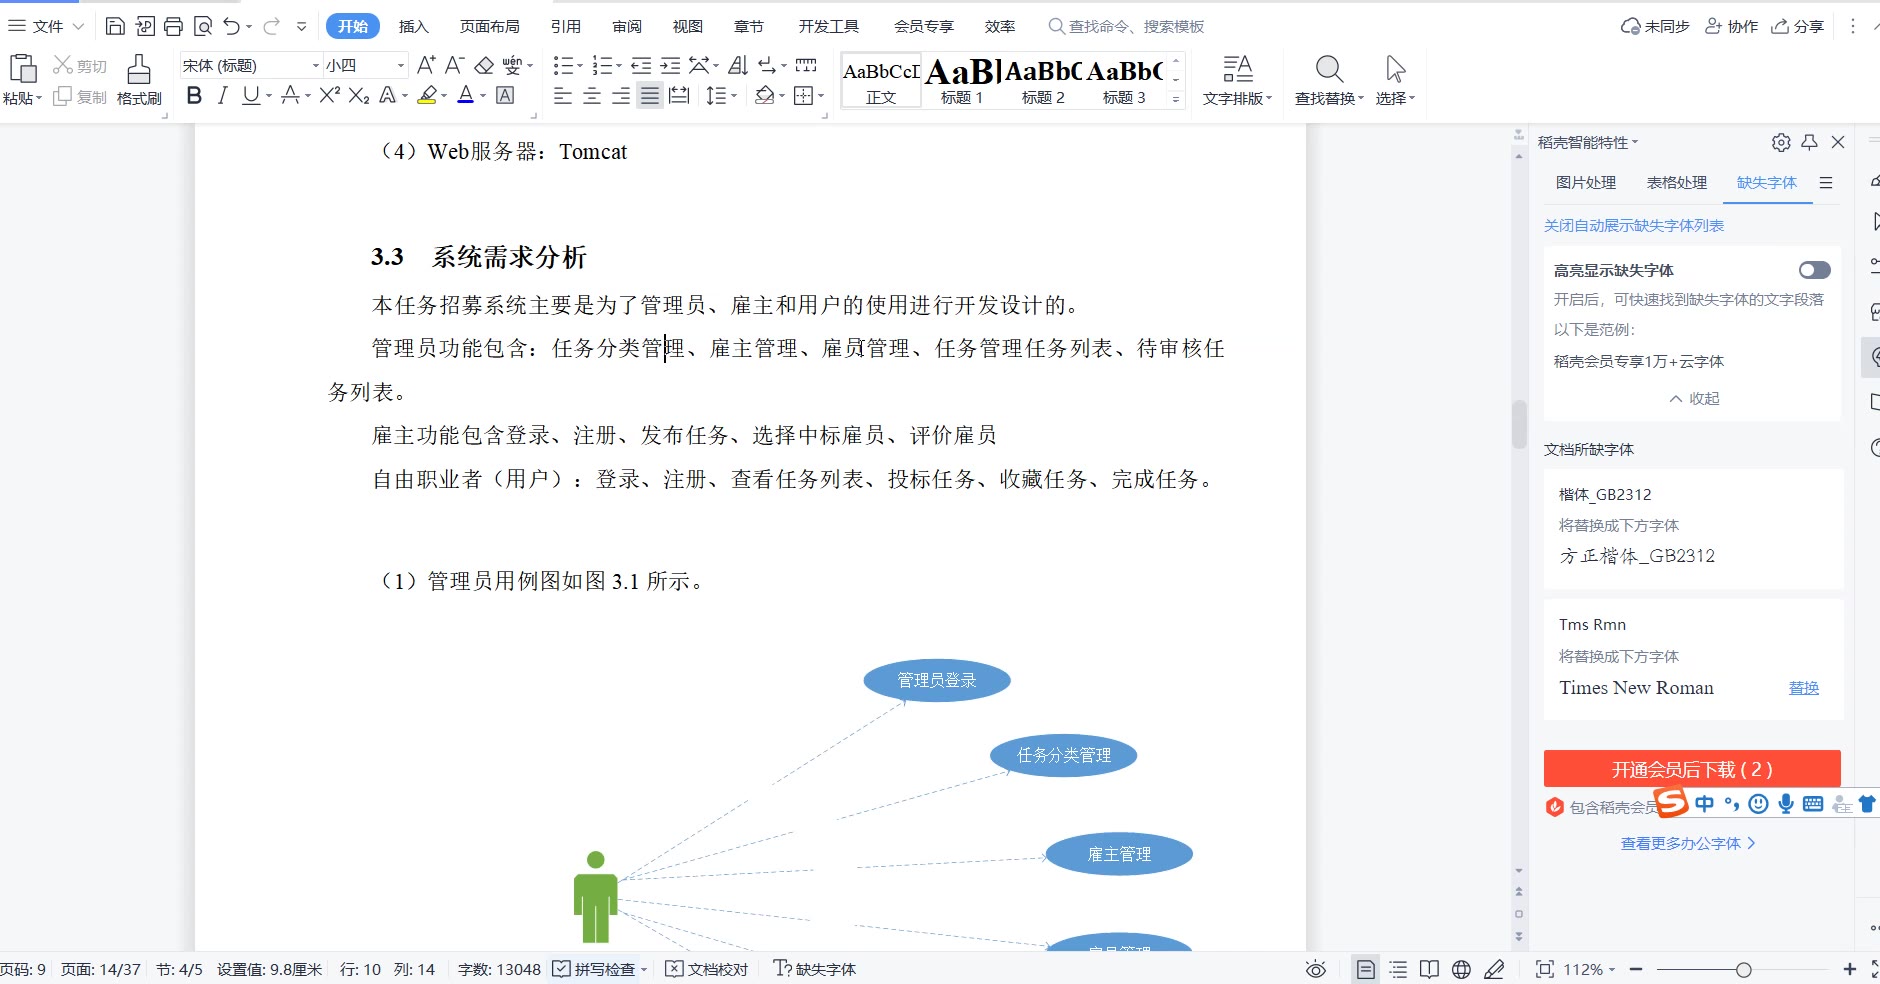Click the font color red A swatch
This screenshot has width=1880, height=984.
click(465, 95)
